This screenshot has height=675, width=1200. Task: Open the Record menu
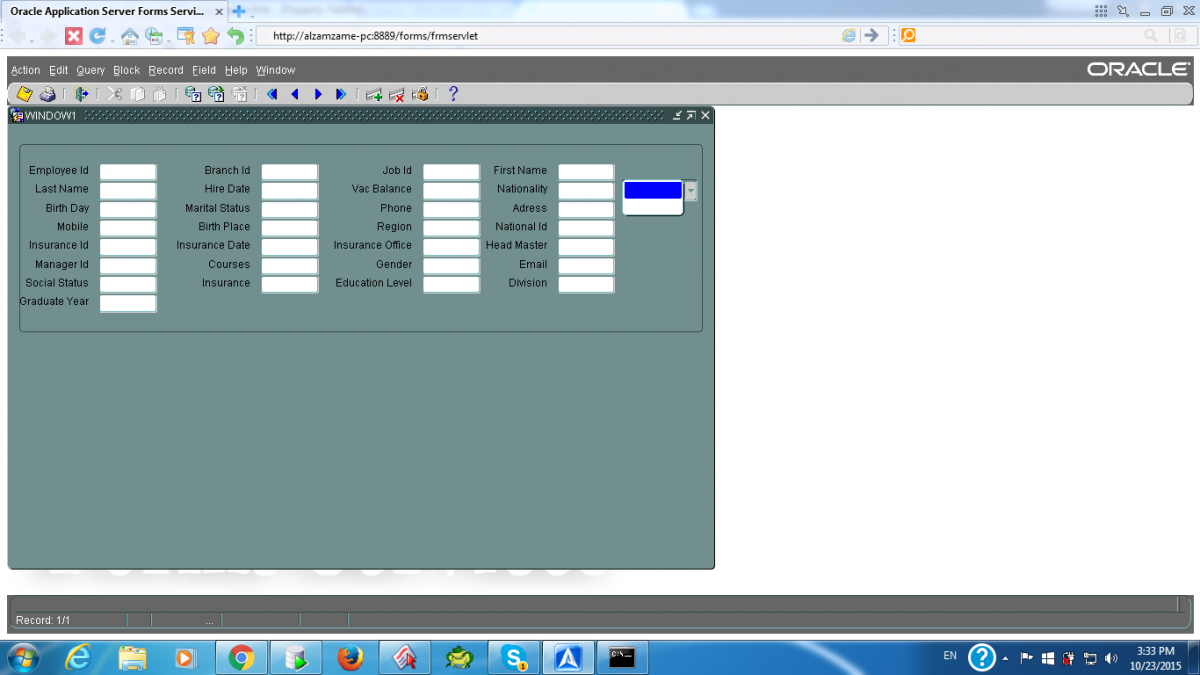166,70
